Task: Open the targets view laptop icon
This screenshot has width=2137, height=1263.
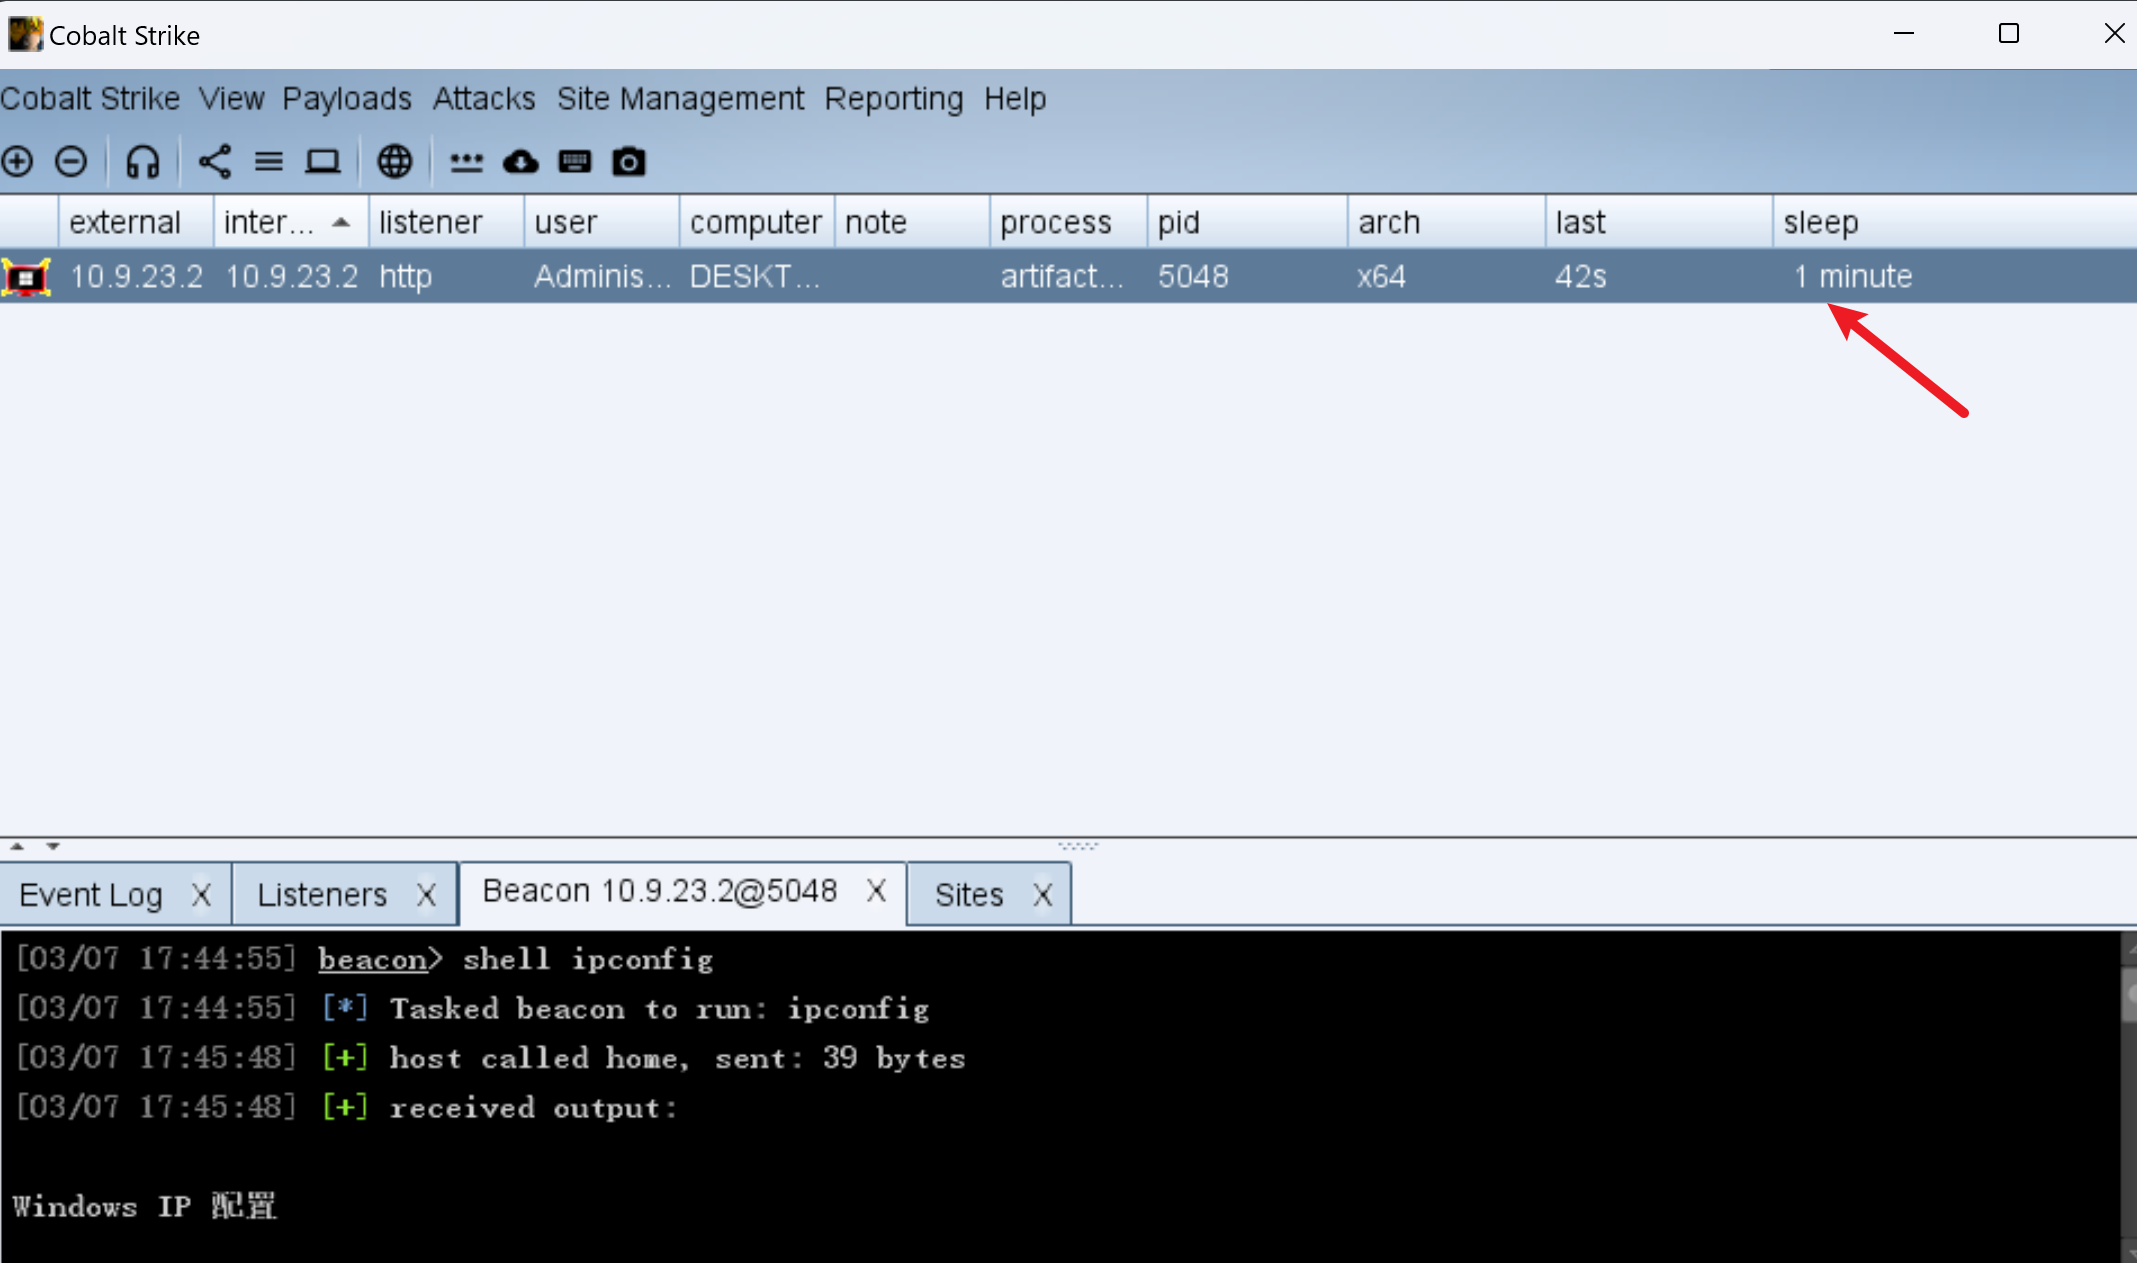Action: [x=321, y=161]
